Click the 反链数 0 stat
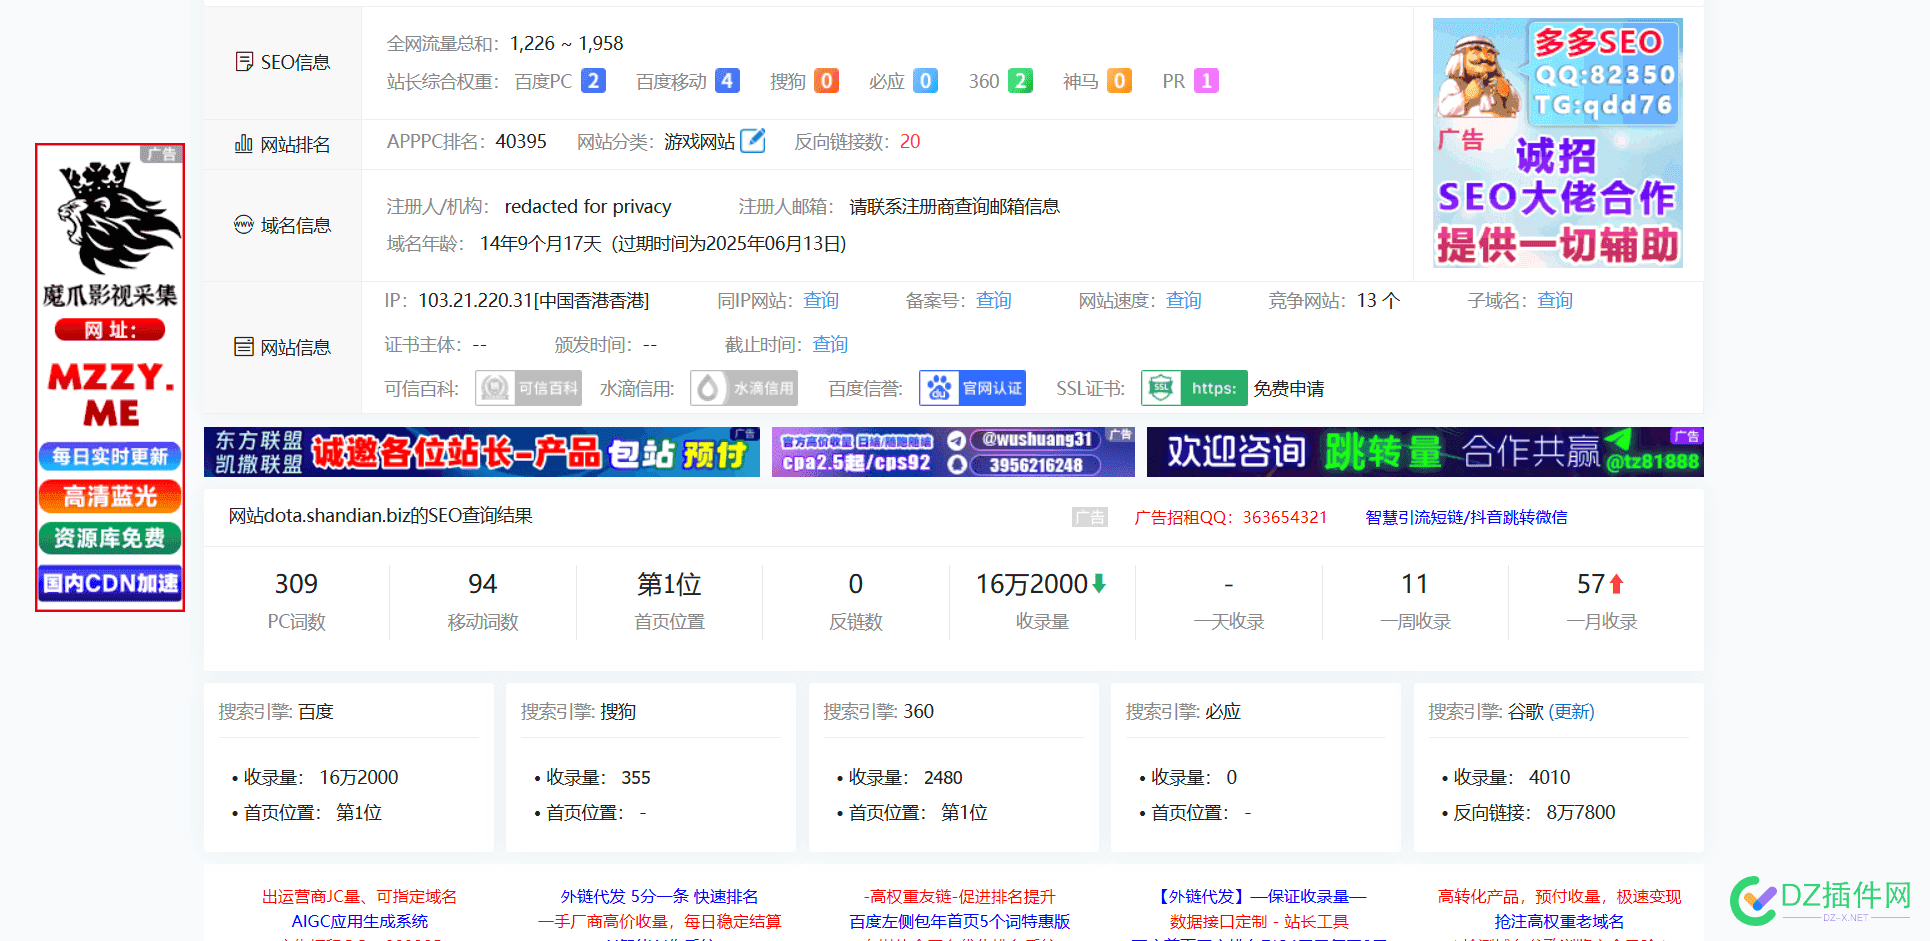1930x941 pixels. pyautogui.click(x=855, y=600)
